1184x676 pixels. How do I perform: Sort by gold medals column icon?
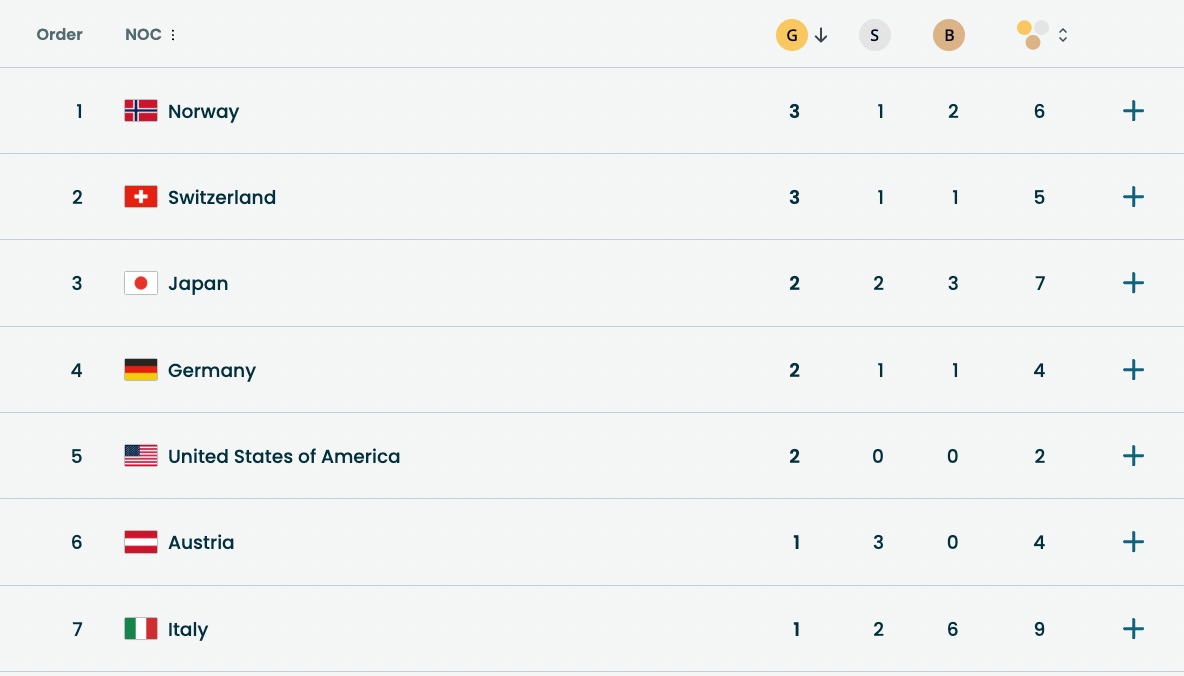point(792,36)
